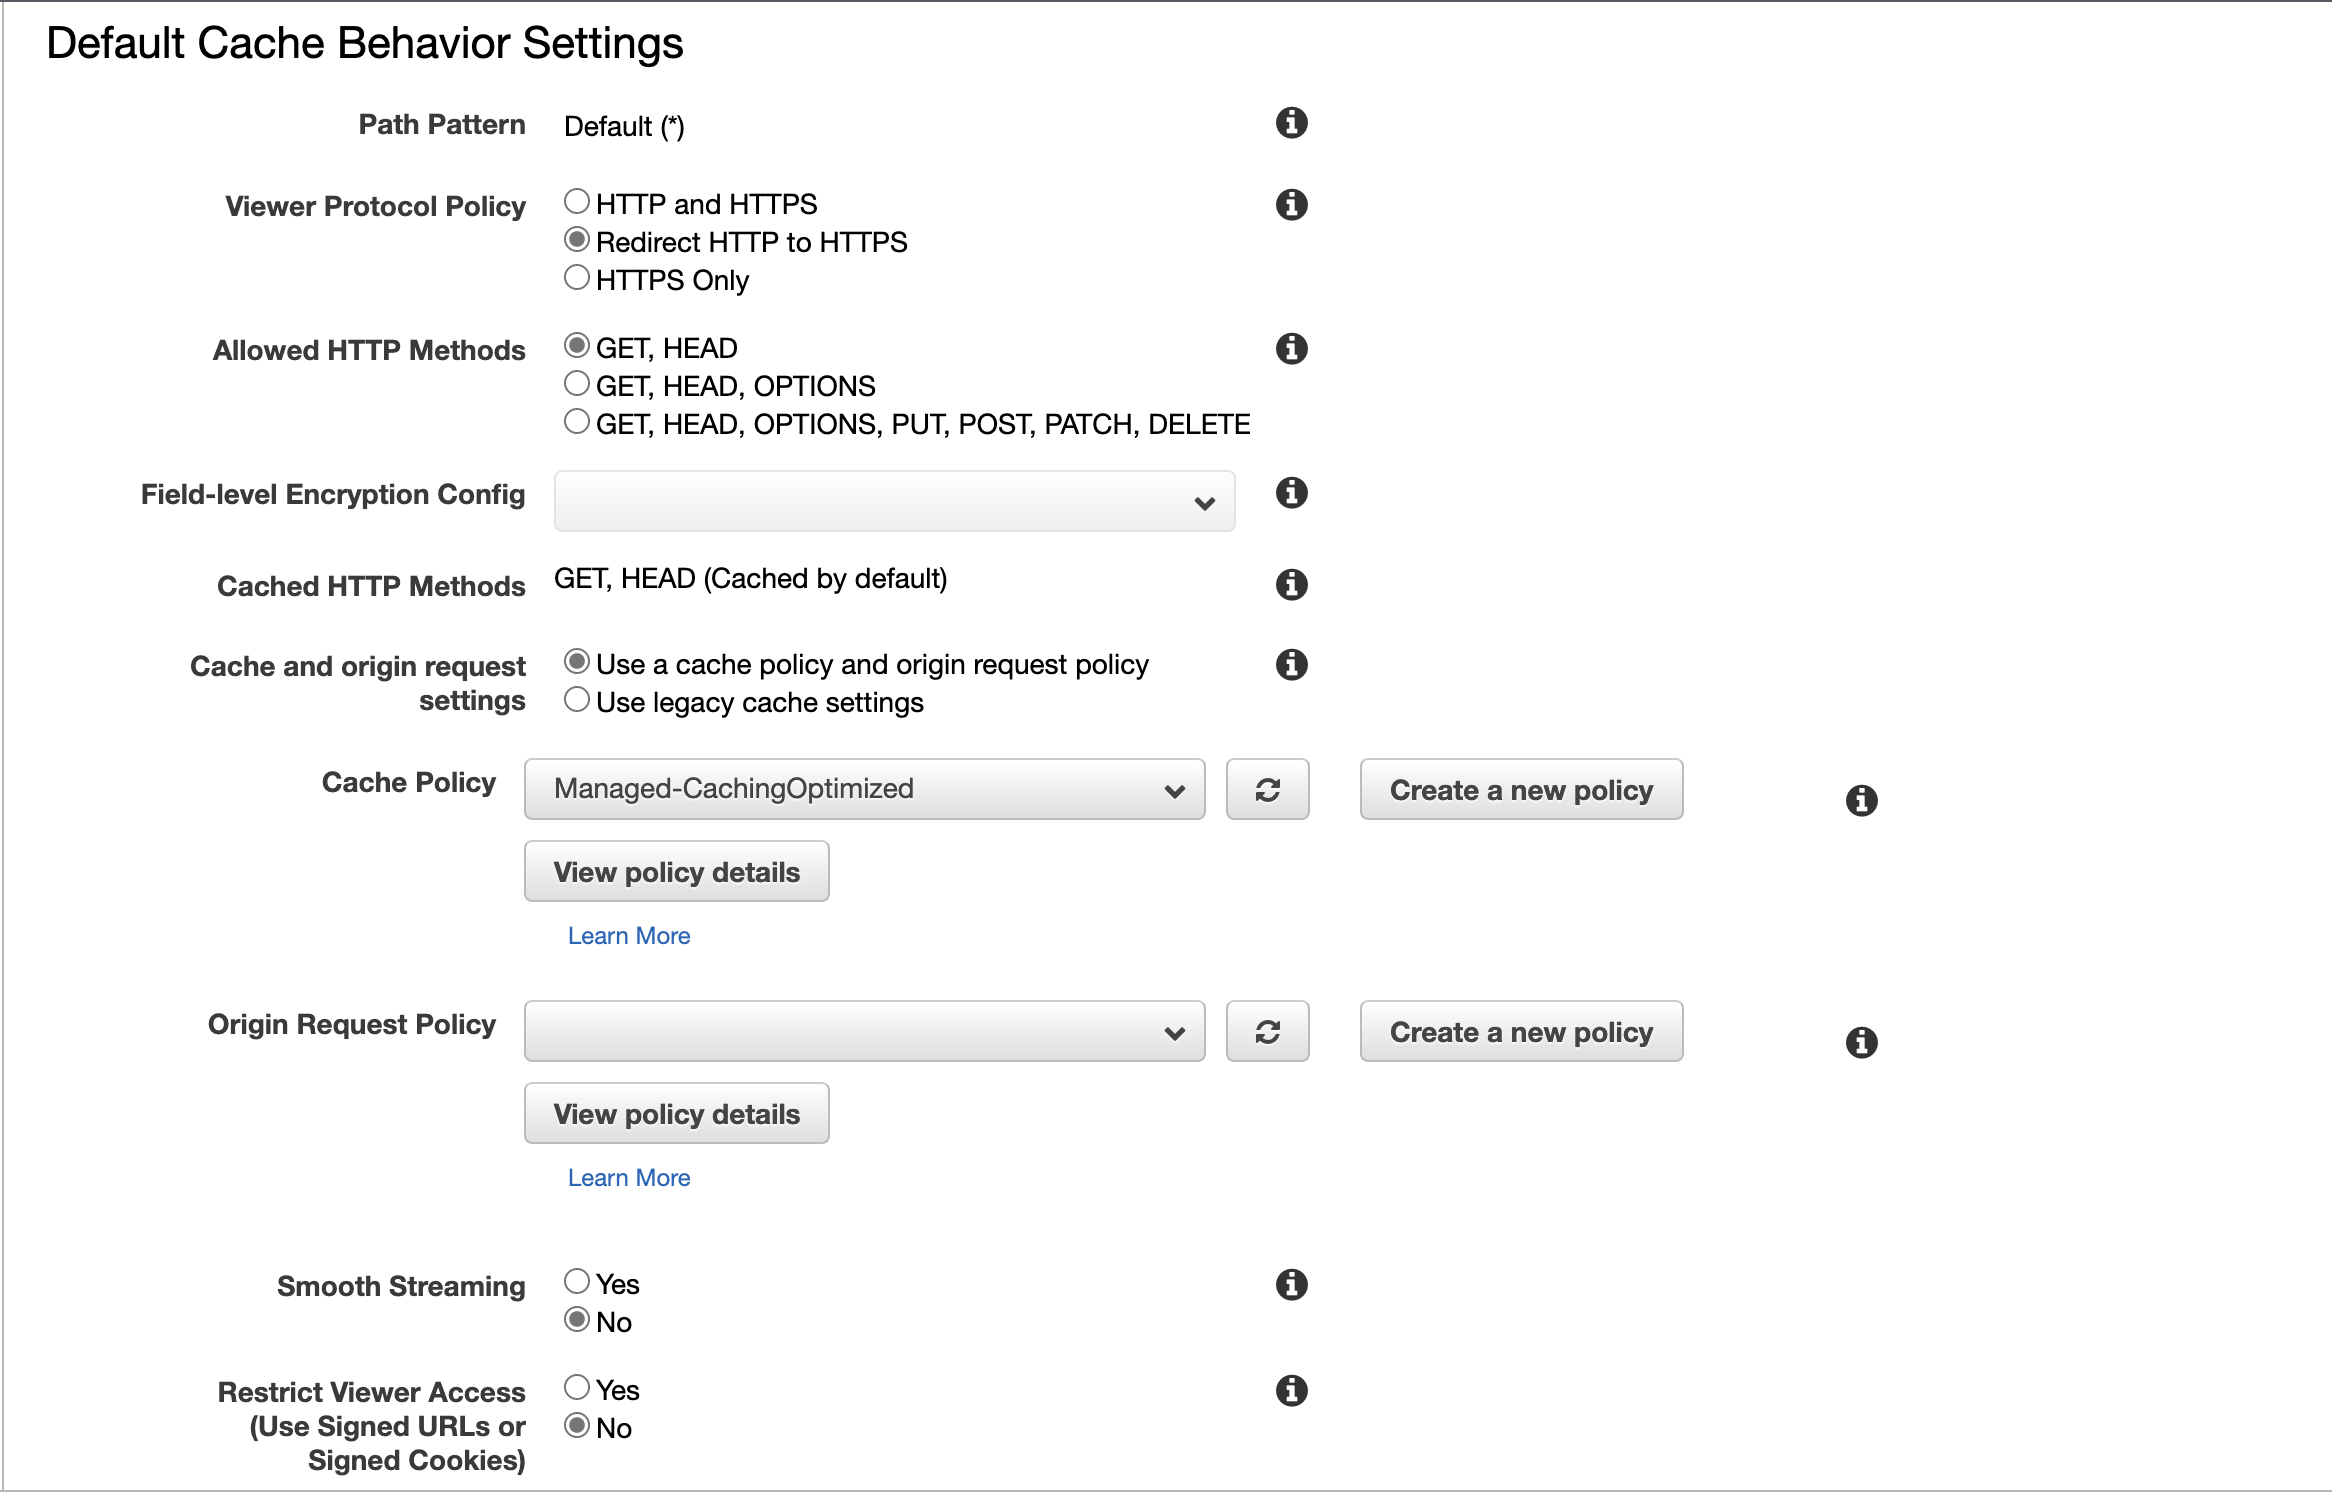The height and width of the screenshot is (1492, 2332).
Task: Set Restrict Viewer Access to No
Action: coord(577,1426)
